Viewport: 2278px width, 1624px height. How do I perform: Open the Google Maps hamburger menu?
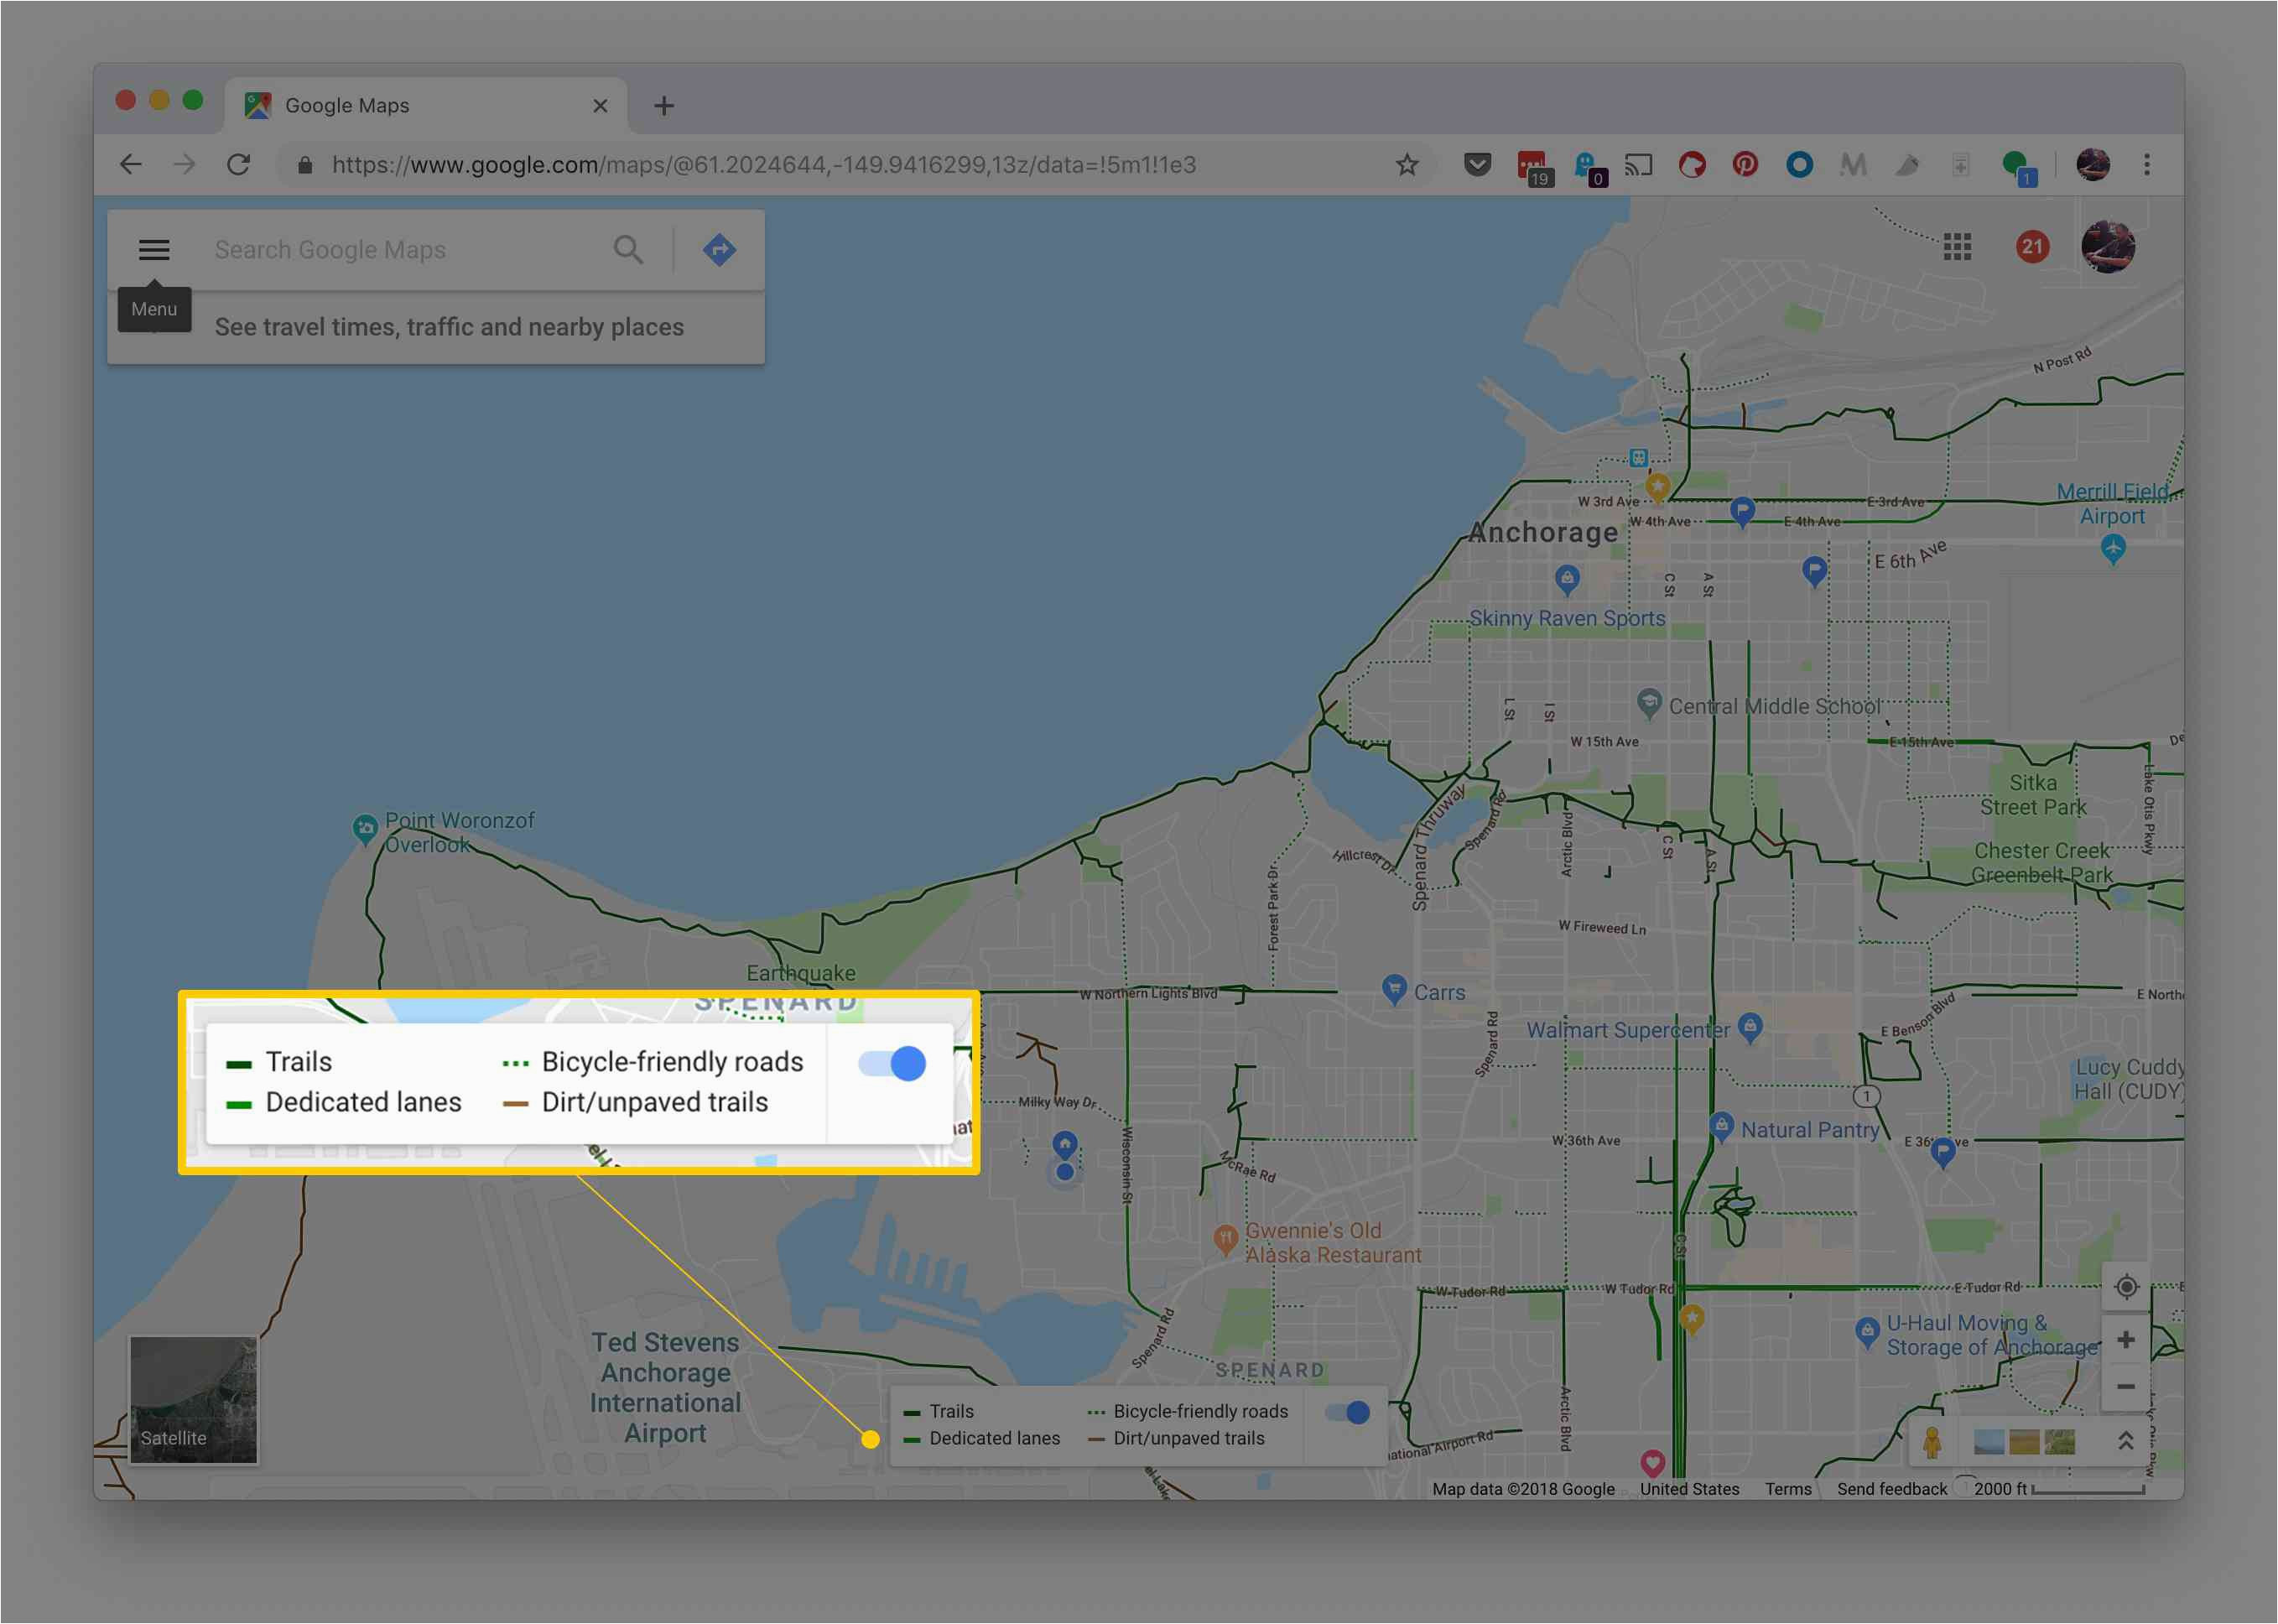[153, 249]
